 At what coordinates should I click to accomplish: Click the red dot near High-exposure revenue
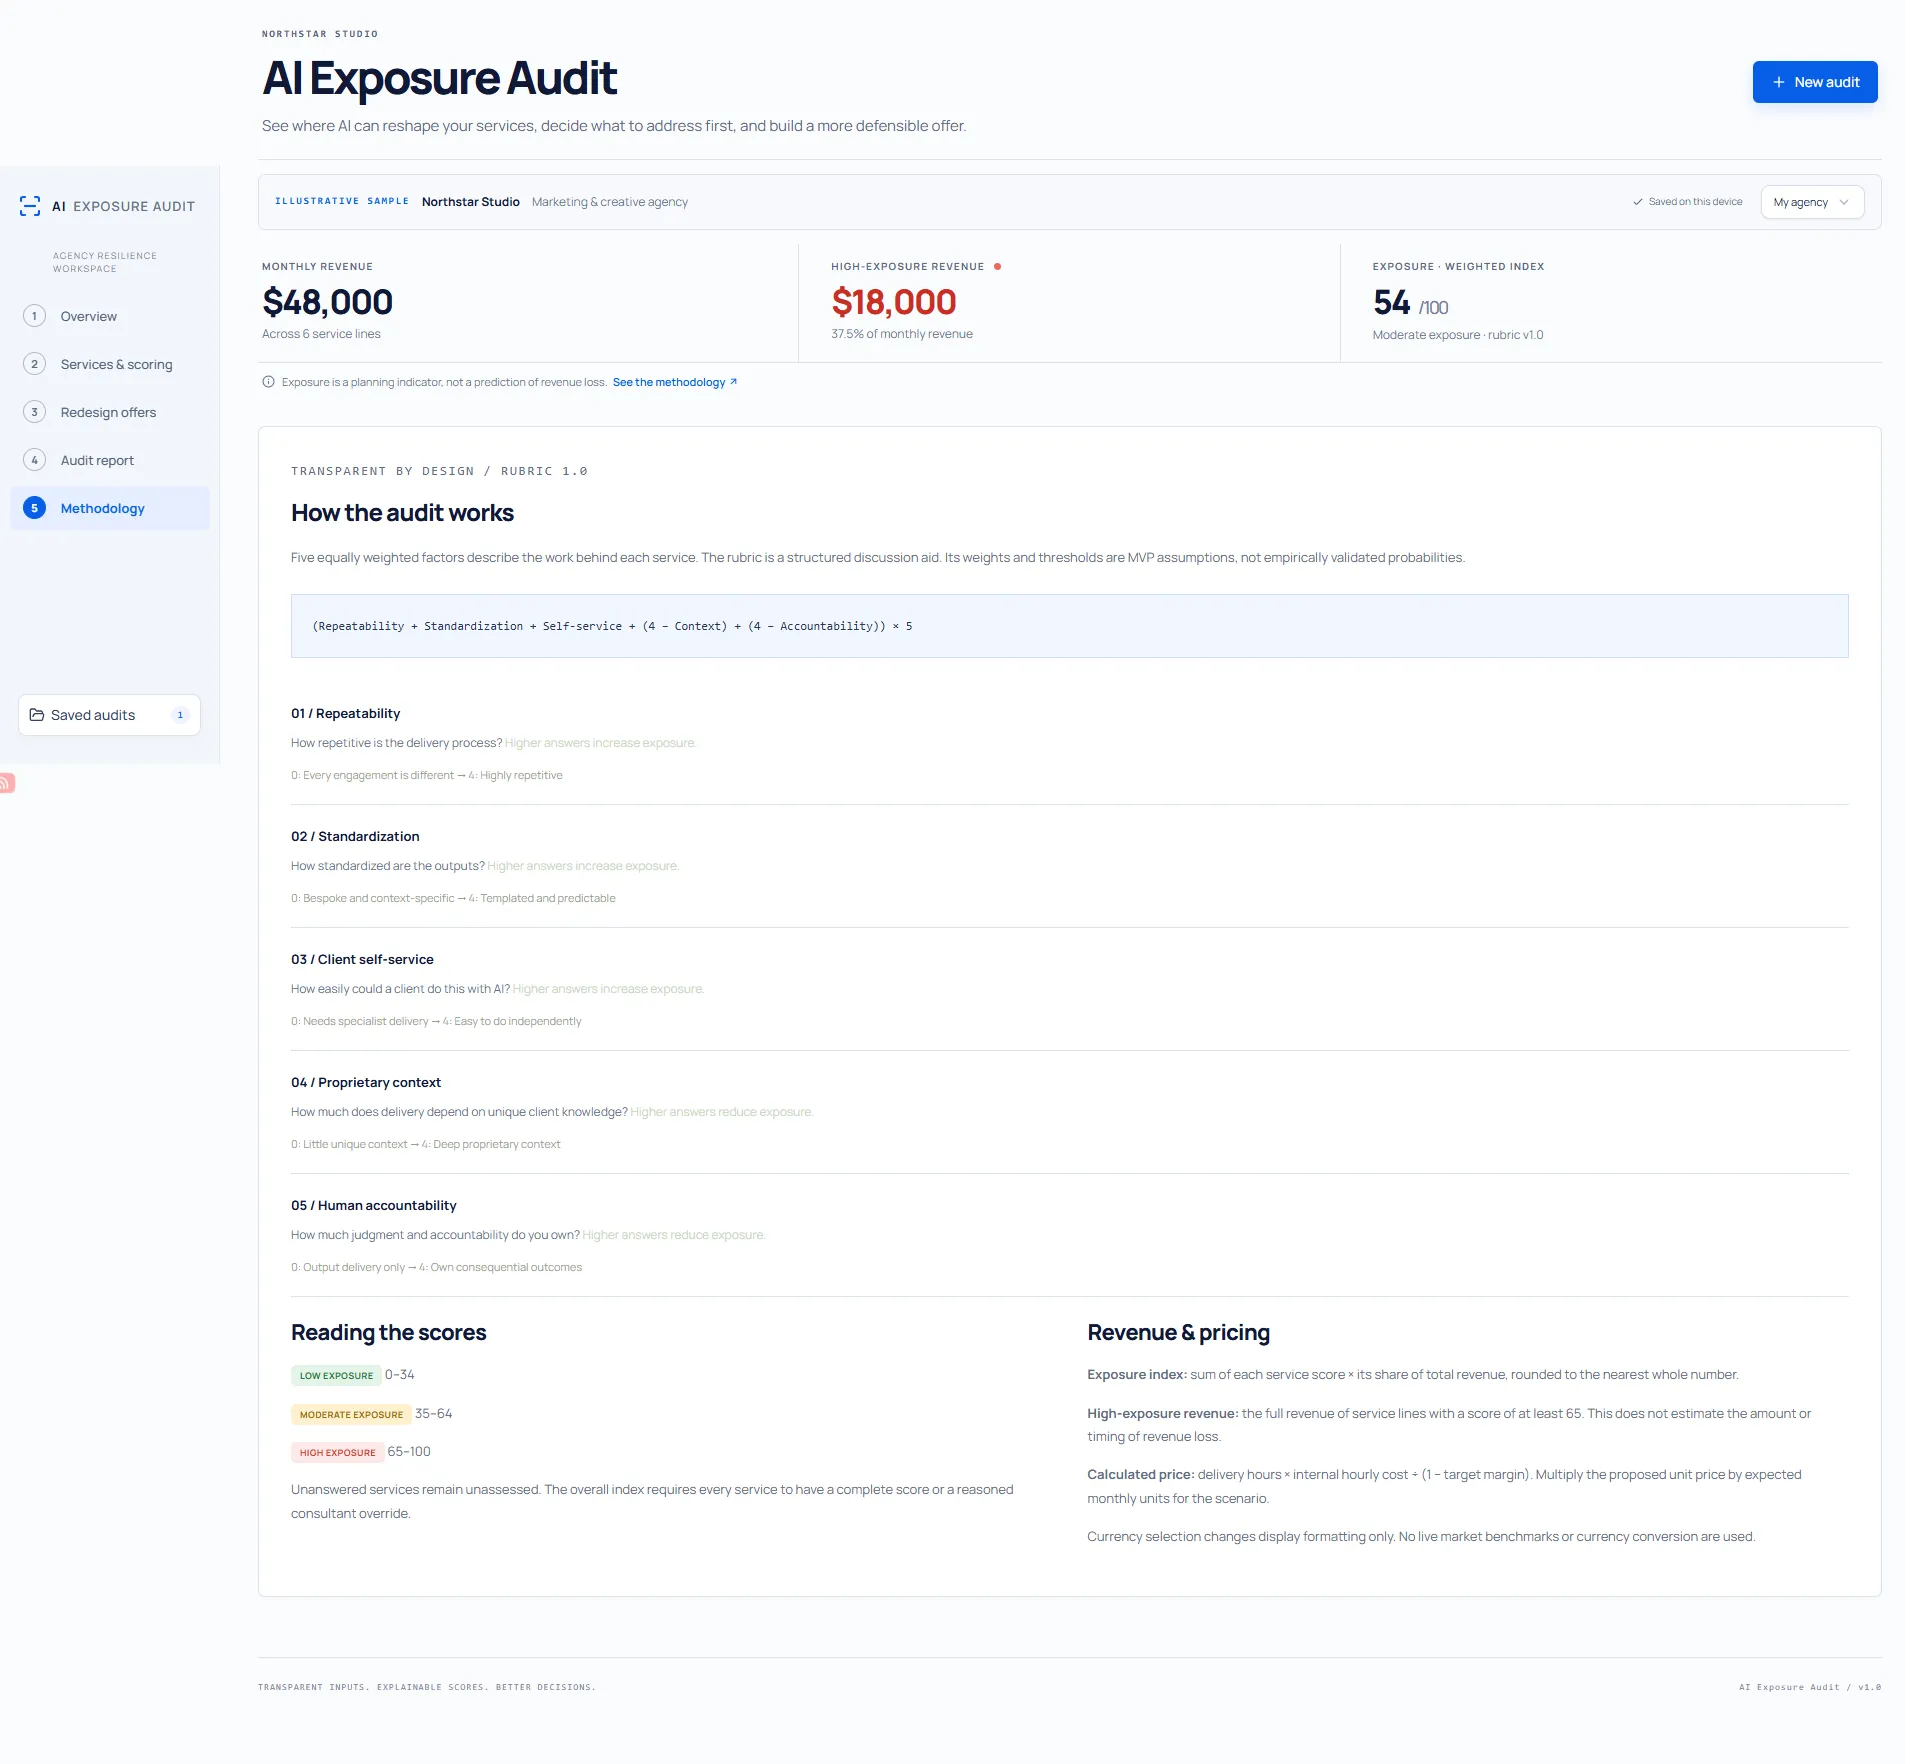[997, 266]
